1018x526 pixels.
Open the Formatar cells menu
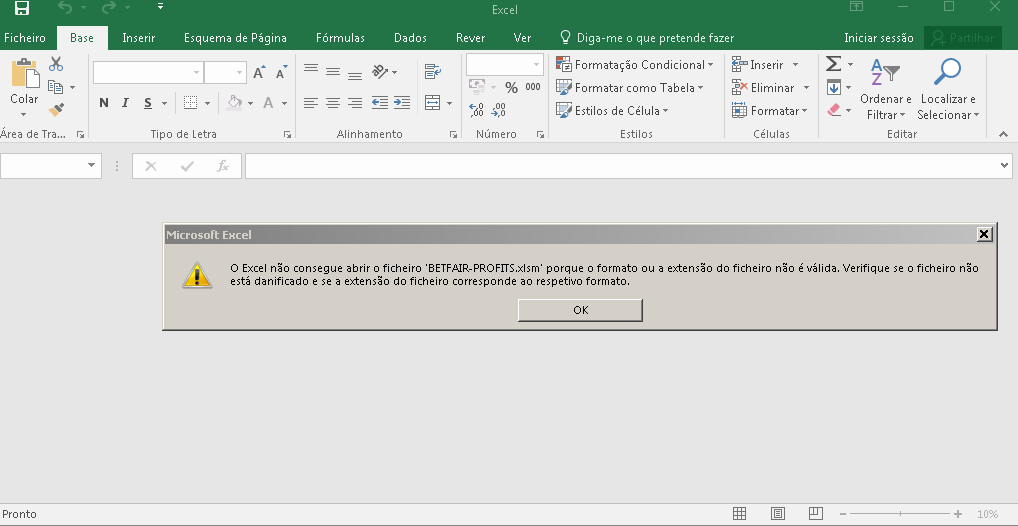[x=769, y=110]
